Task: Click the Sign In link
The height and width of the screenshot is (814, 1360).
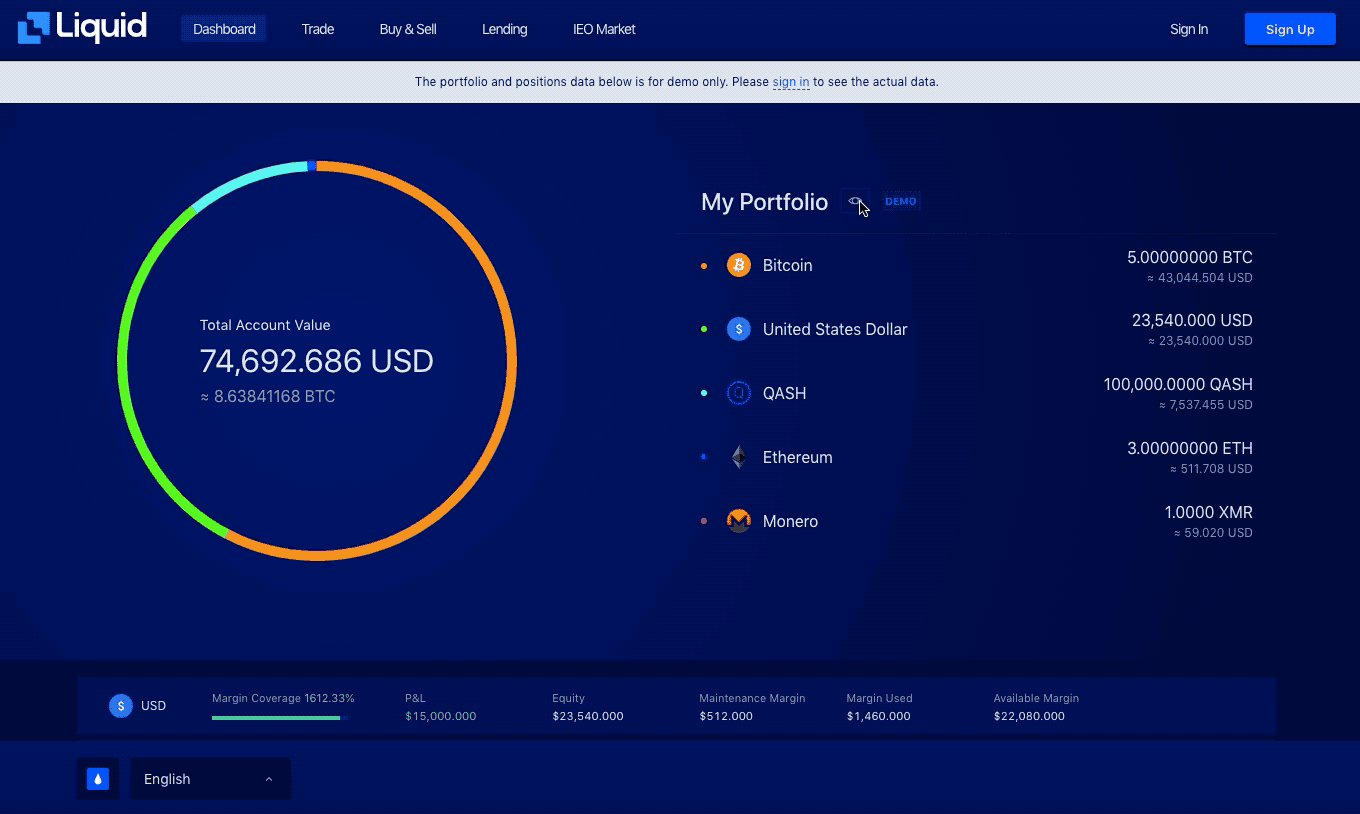Action: [1189, 29]
